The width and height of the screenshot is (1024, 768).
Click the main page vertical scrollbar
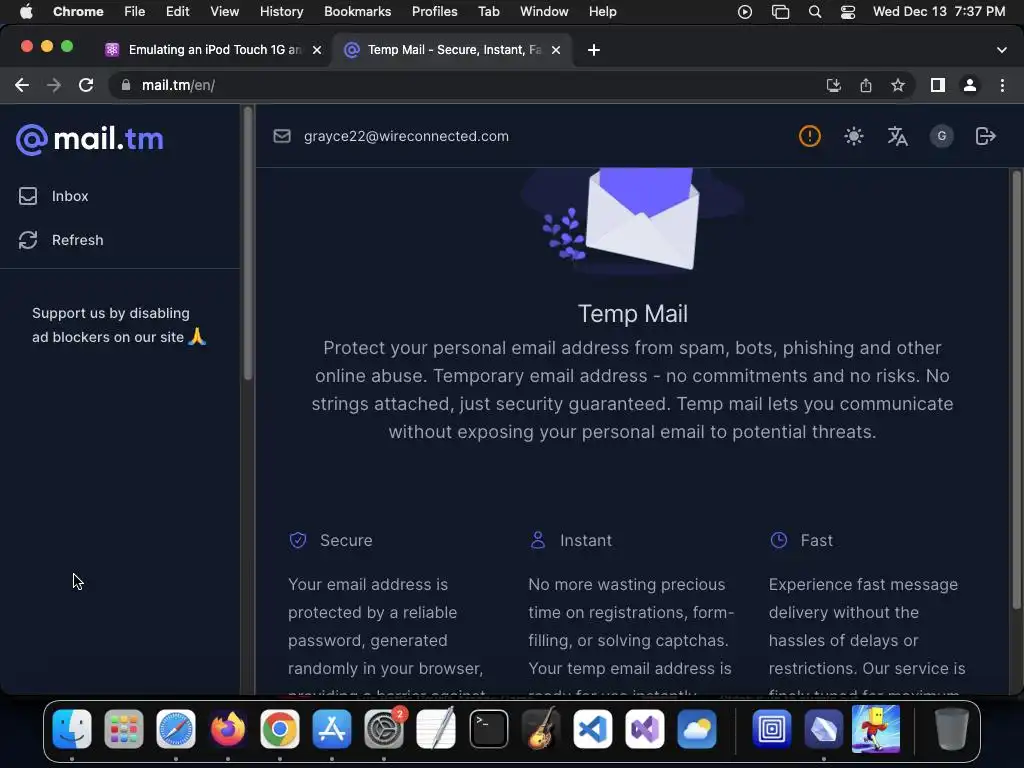[x=1016, y=390]
